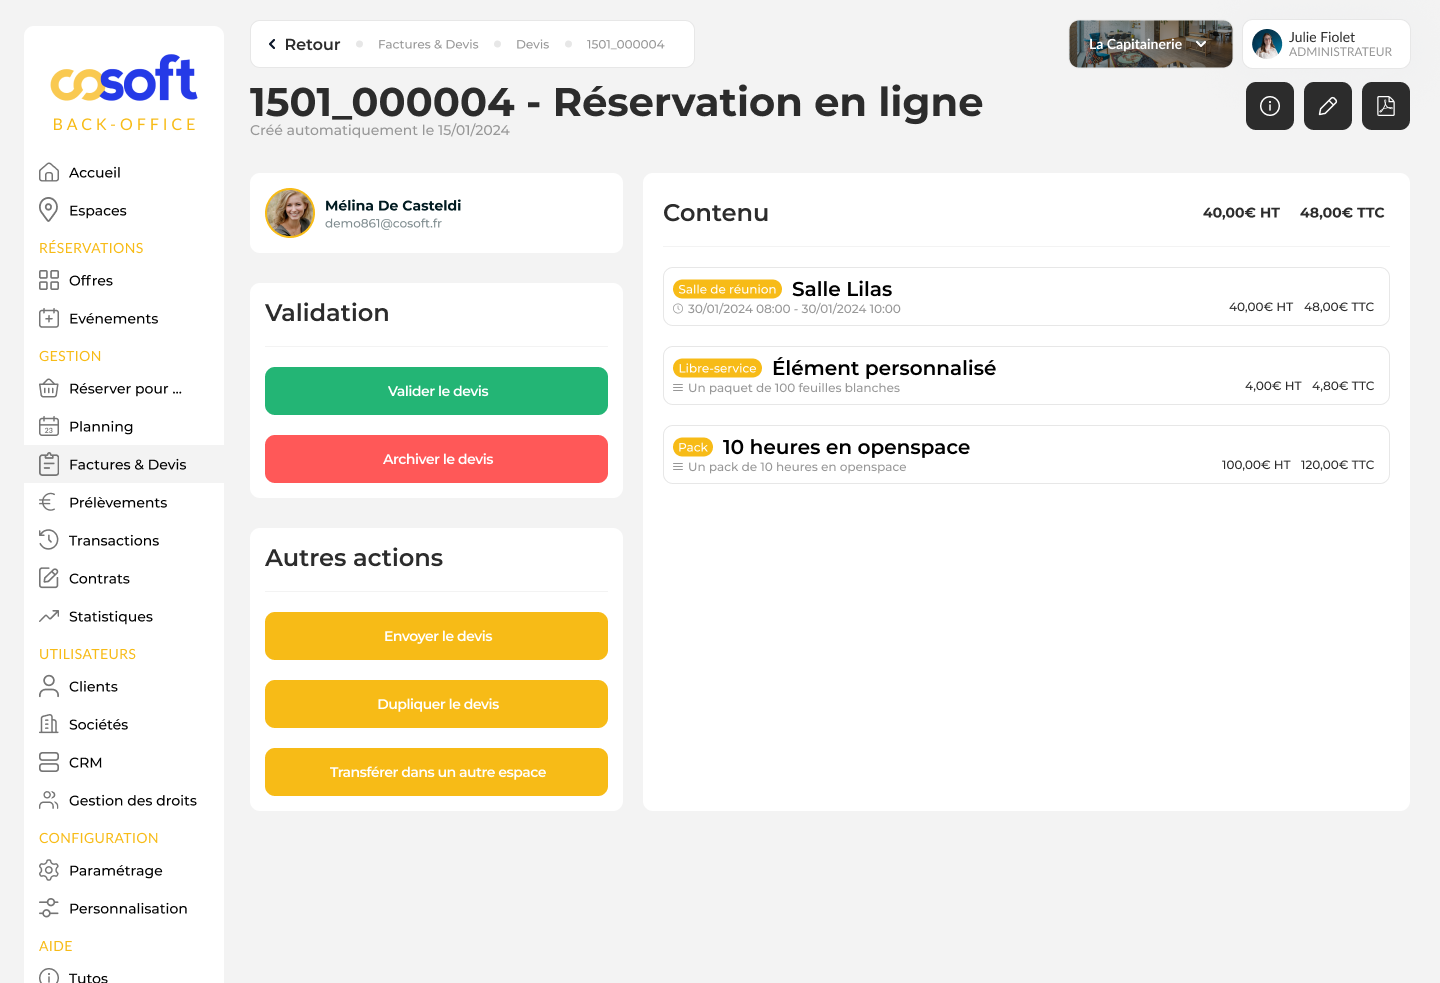Open Mélina De Casteldi's avatar
The height and width of the screenshot is (983, 1440).
(290, 213)
